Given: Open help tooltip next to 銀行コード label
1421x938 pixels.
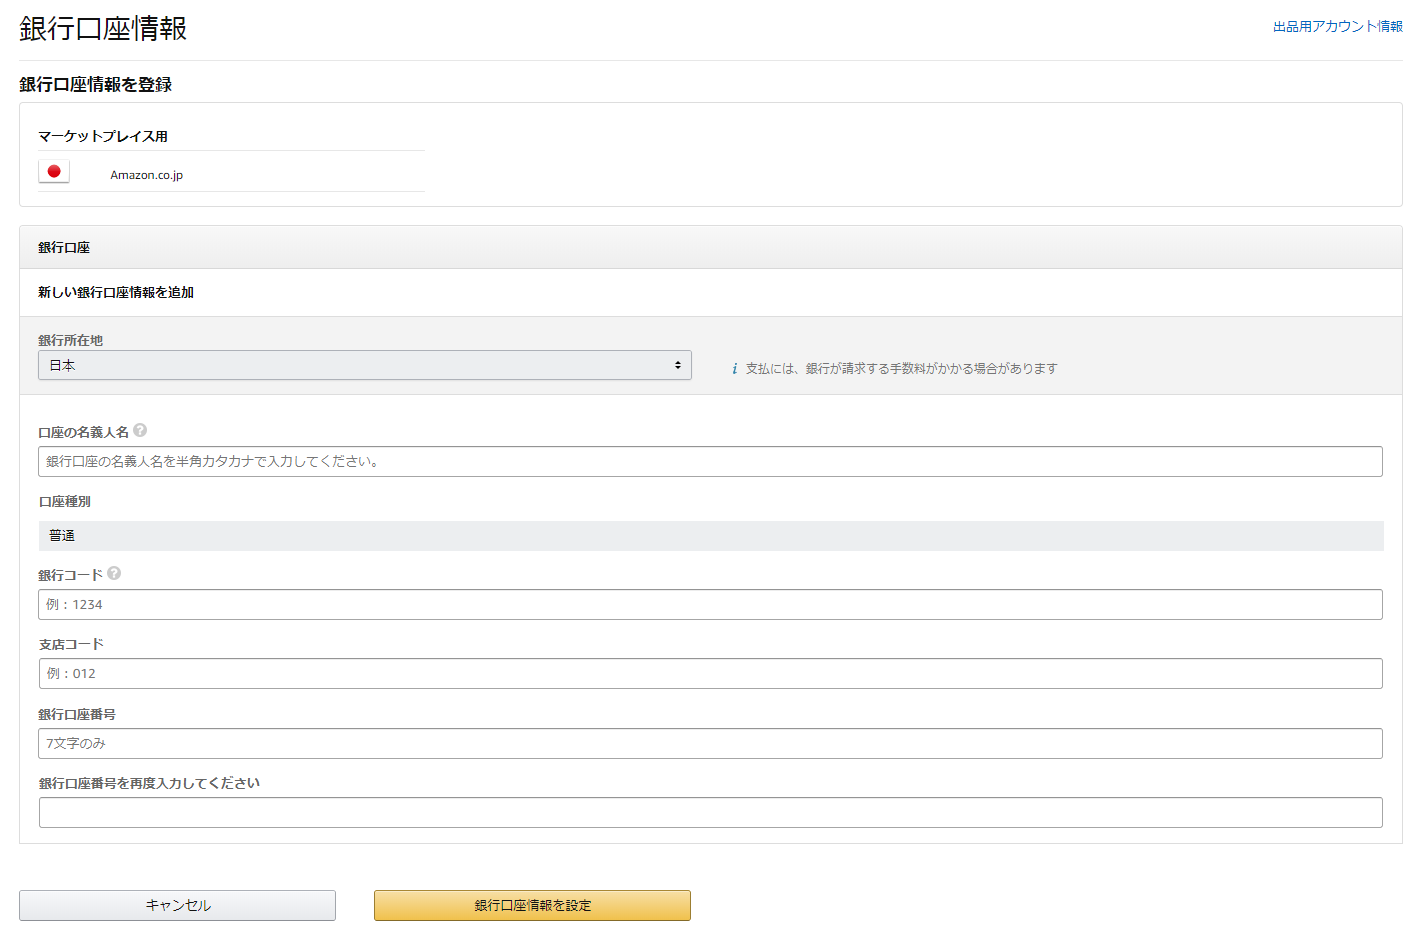Looking at the screenshot, I should (114, 573).
